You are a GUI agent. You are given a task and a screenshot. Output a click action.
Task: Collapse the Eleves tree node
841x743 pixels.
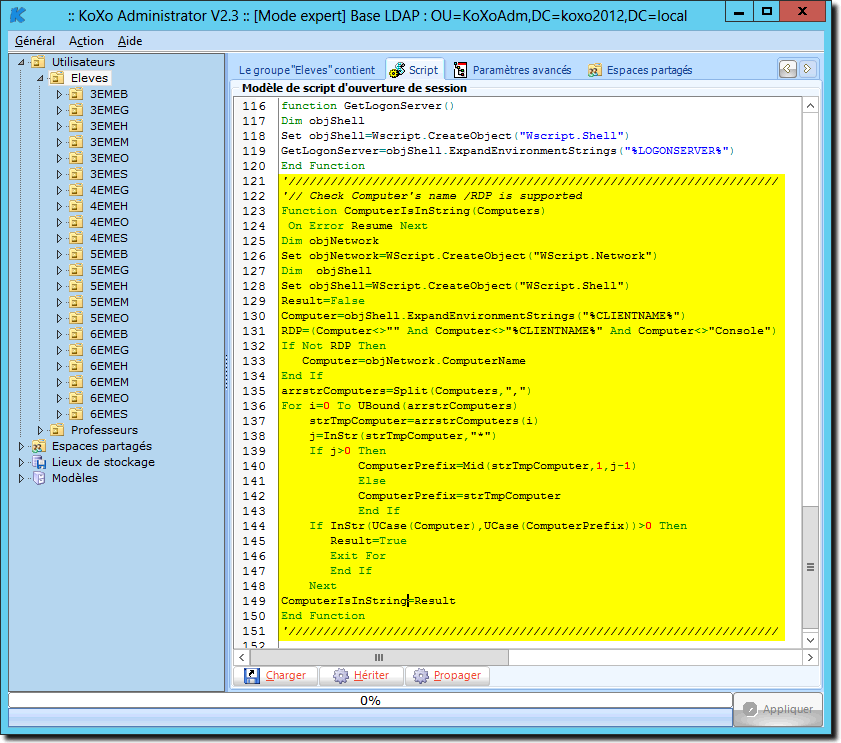[x=41, y=78]
